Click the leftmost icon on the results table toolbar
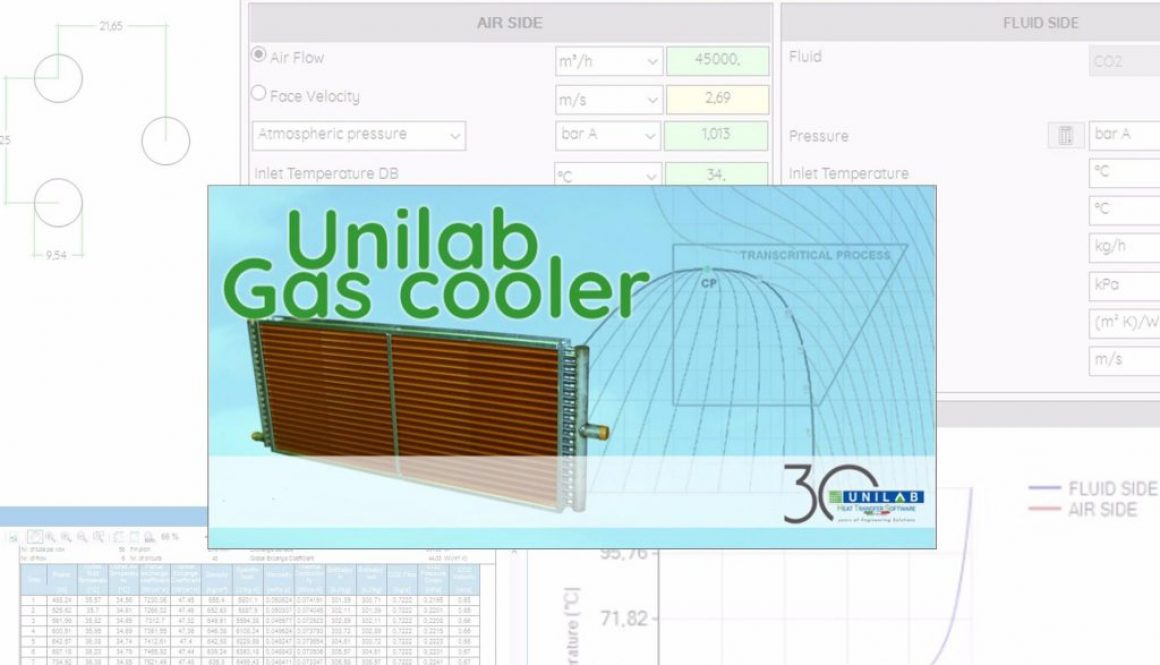1160x665 pixels. 14,536
